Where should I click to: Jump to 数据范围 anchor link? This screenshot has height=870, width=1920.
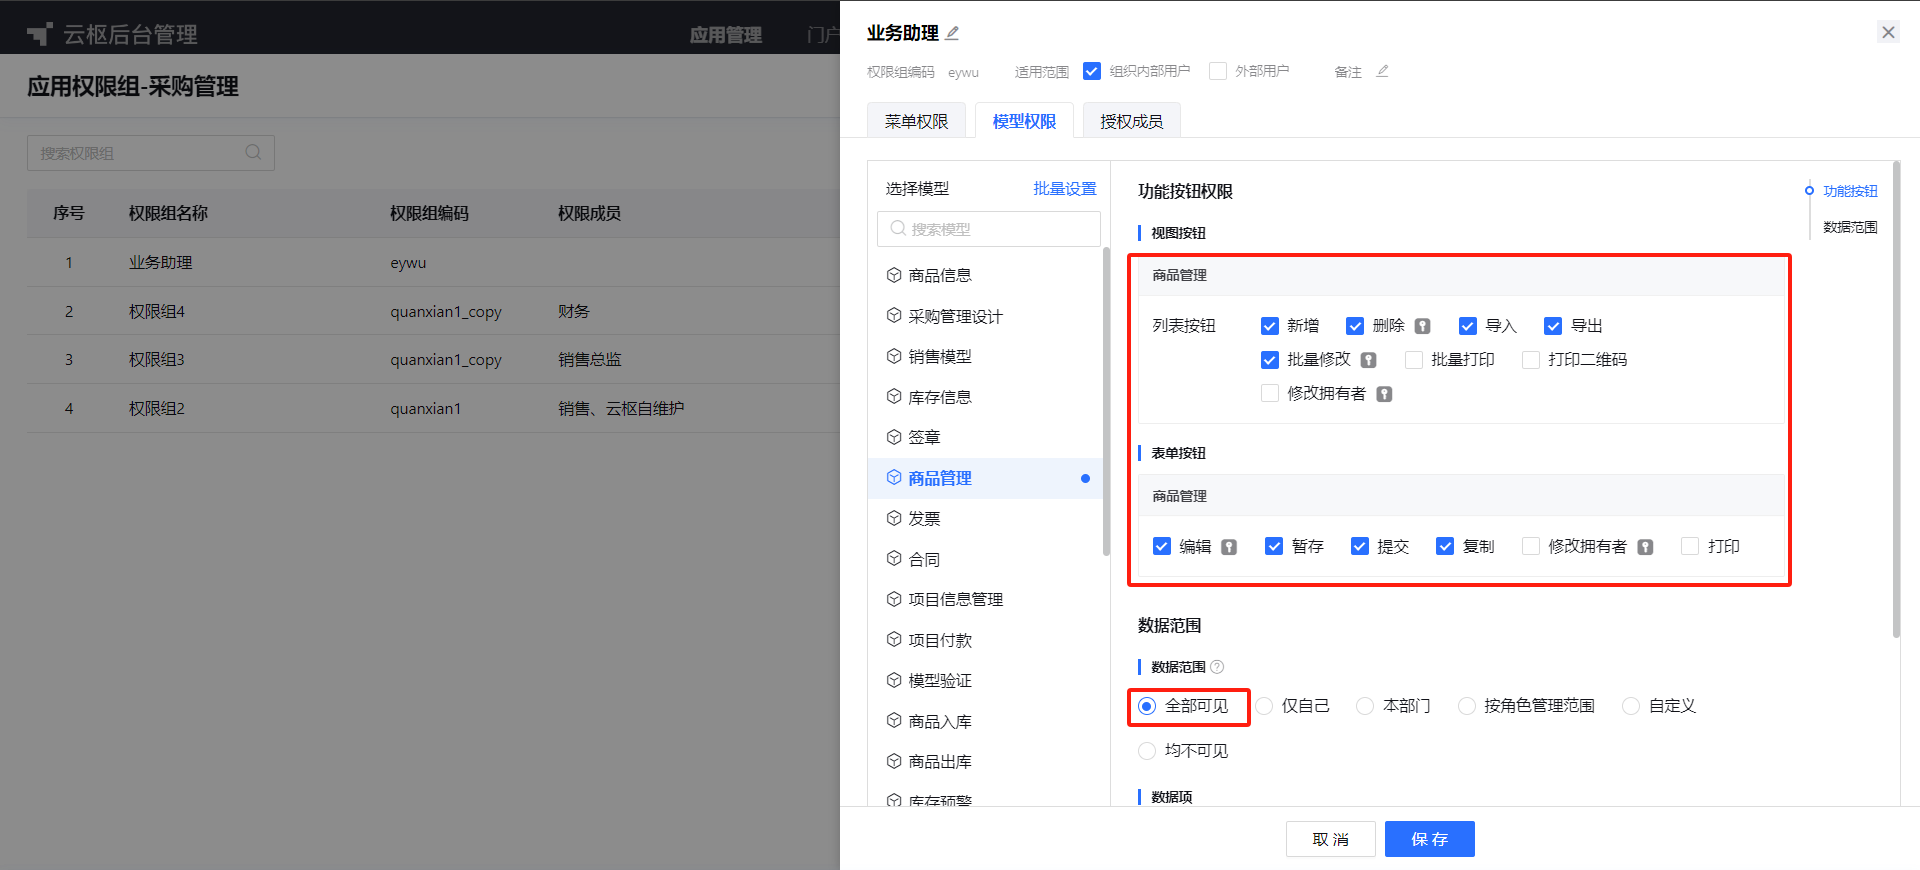pos(1850,227)
